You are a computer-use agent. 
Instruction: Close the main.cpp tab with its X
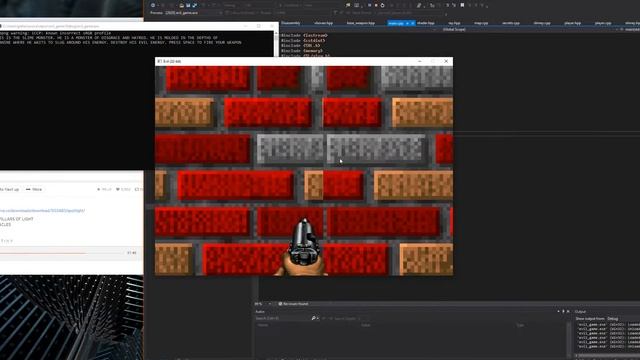(x=412, y=23)
